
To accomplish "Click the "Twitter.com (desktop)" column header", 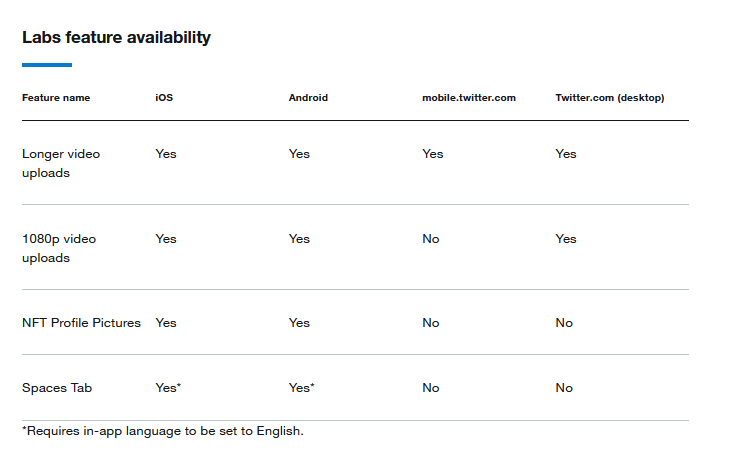I will (610, 98).
